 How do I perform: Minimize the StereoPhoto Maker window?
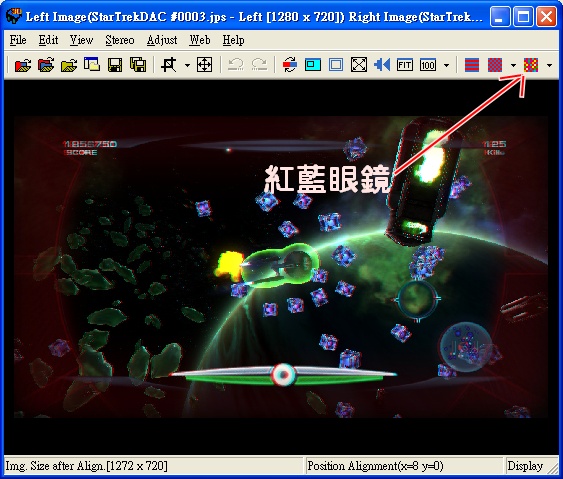click(500, 17)
